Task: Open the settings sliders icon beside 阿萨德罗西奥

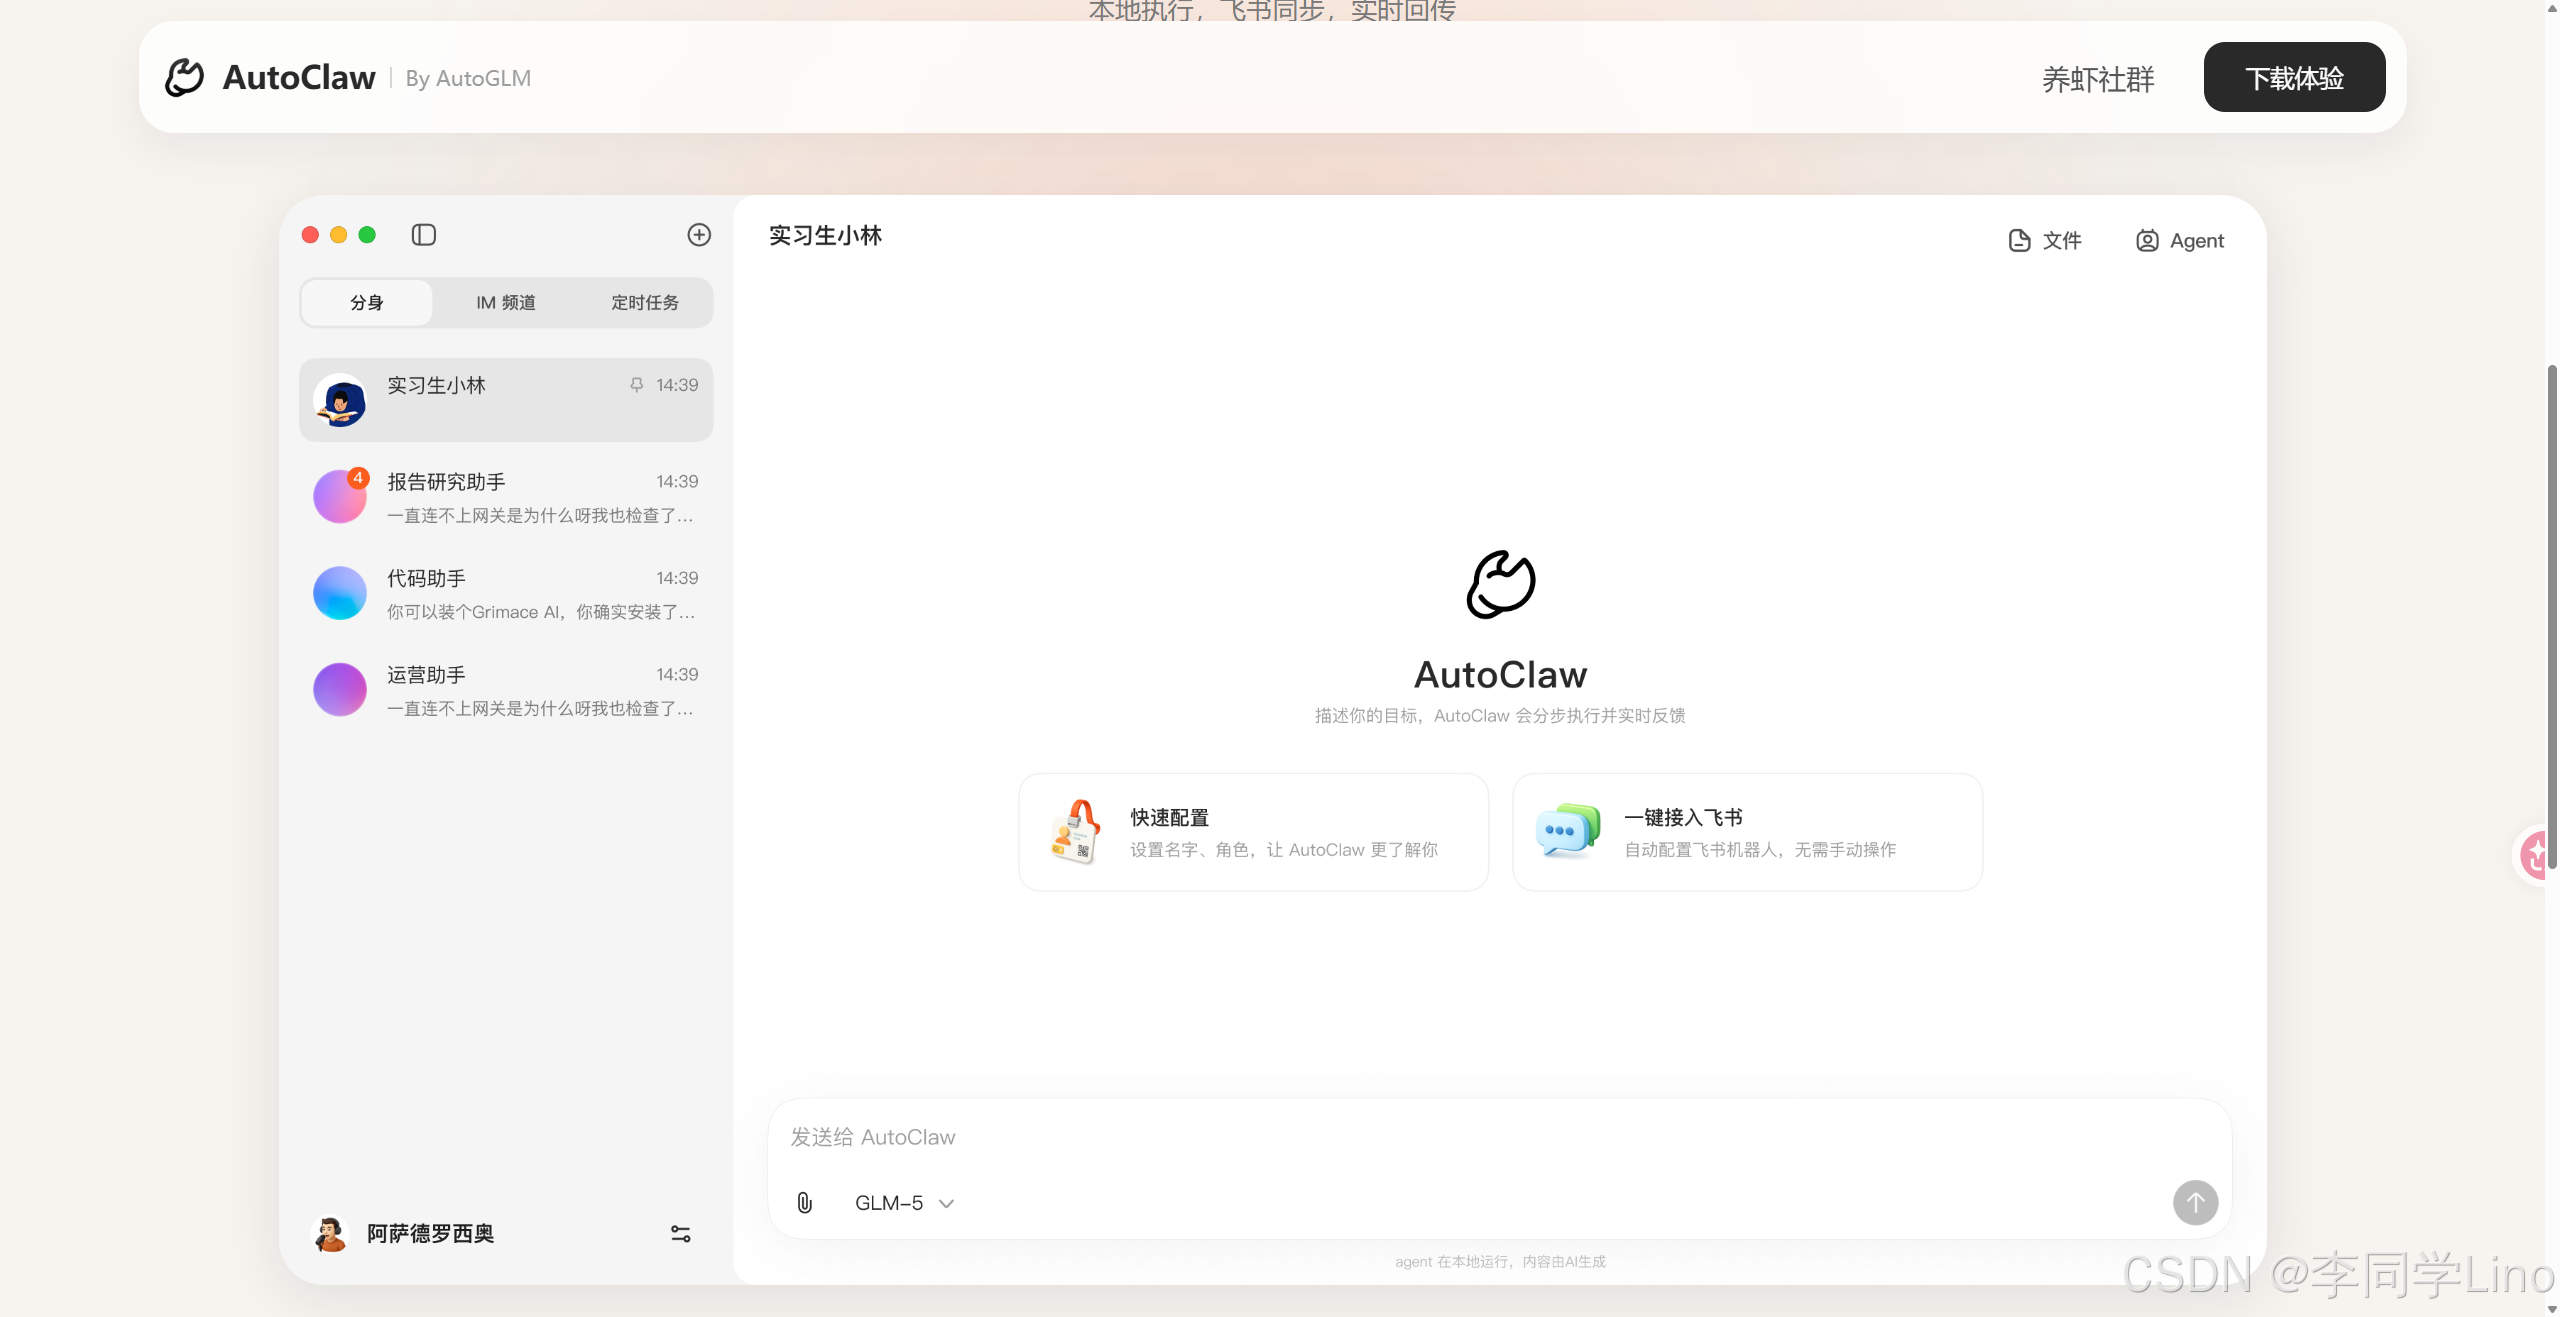Action: click(681, 1234)
